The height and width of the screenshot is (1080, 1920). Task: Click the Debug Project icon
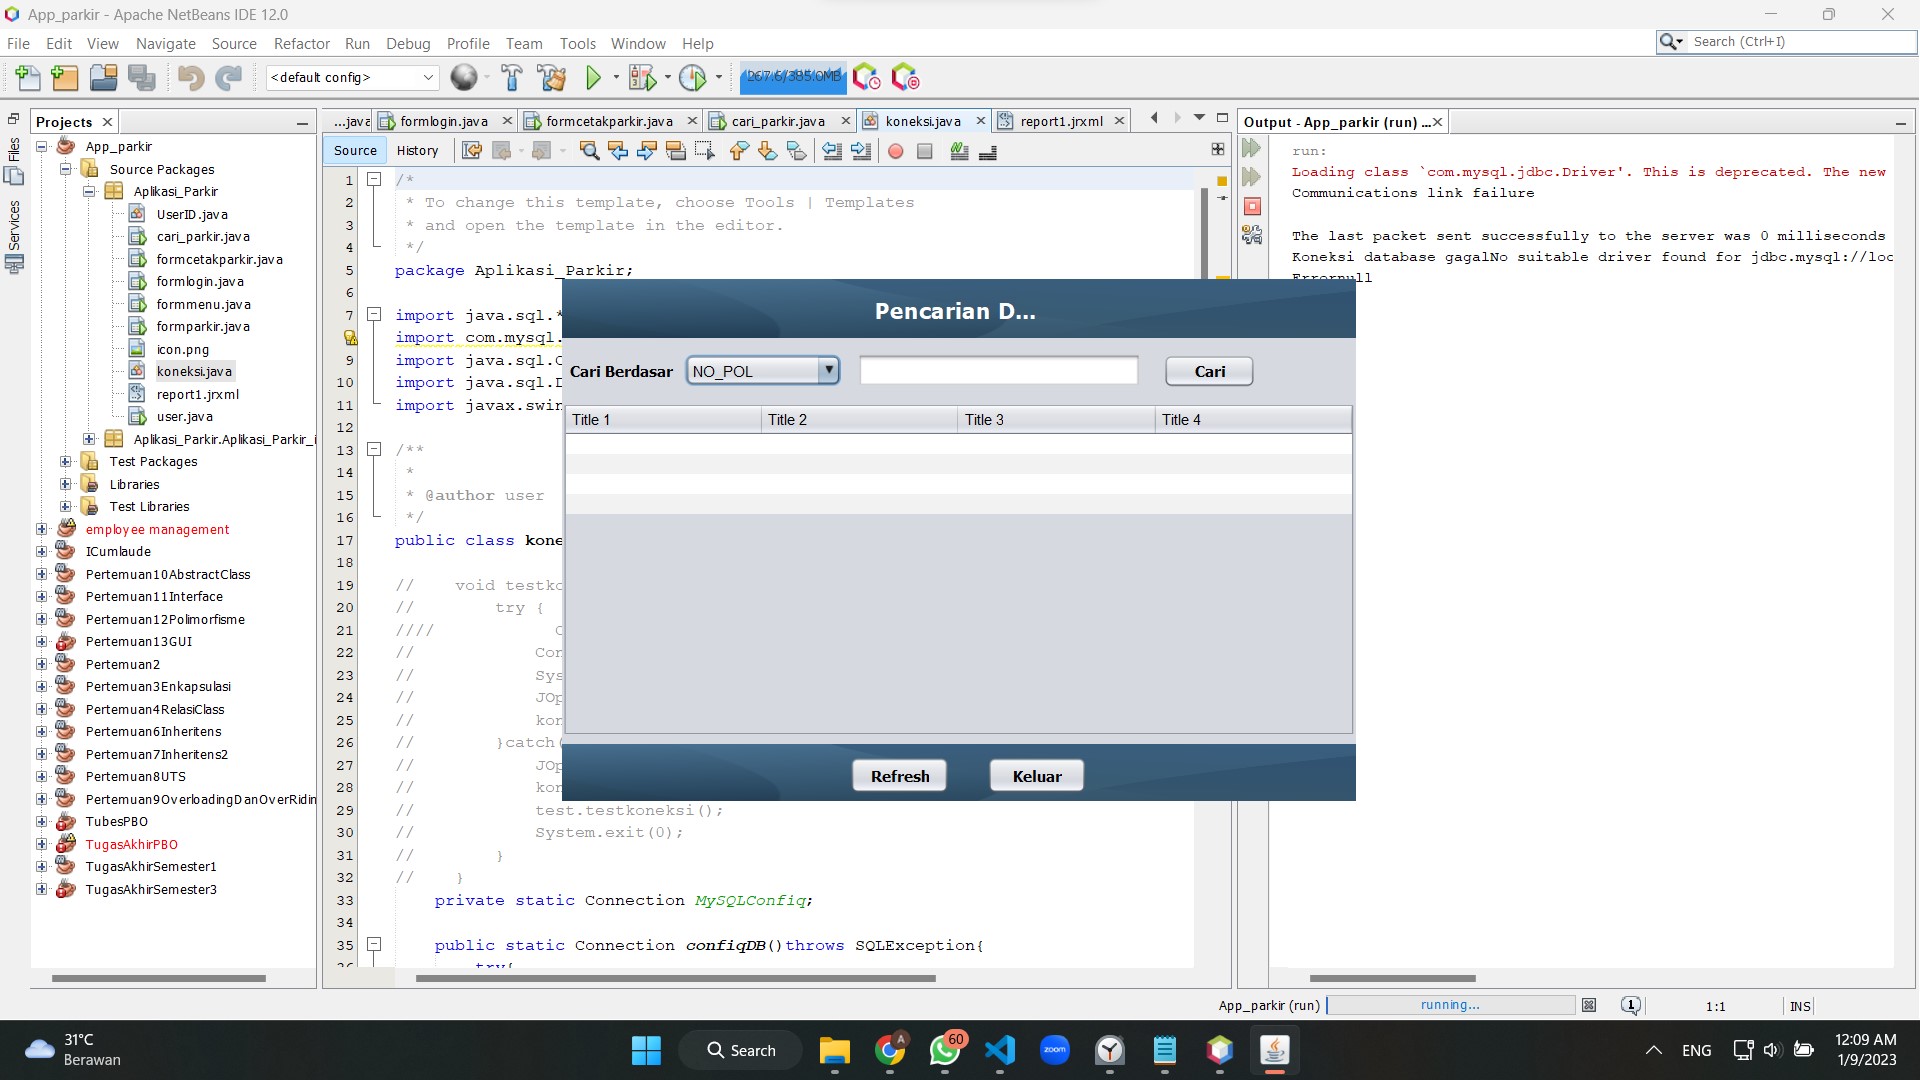coord(642,77)
